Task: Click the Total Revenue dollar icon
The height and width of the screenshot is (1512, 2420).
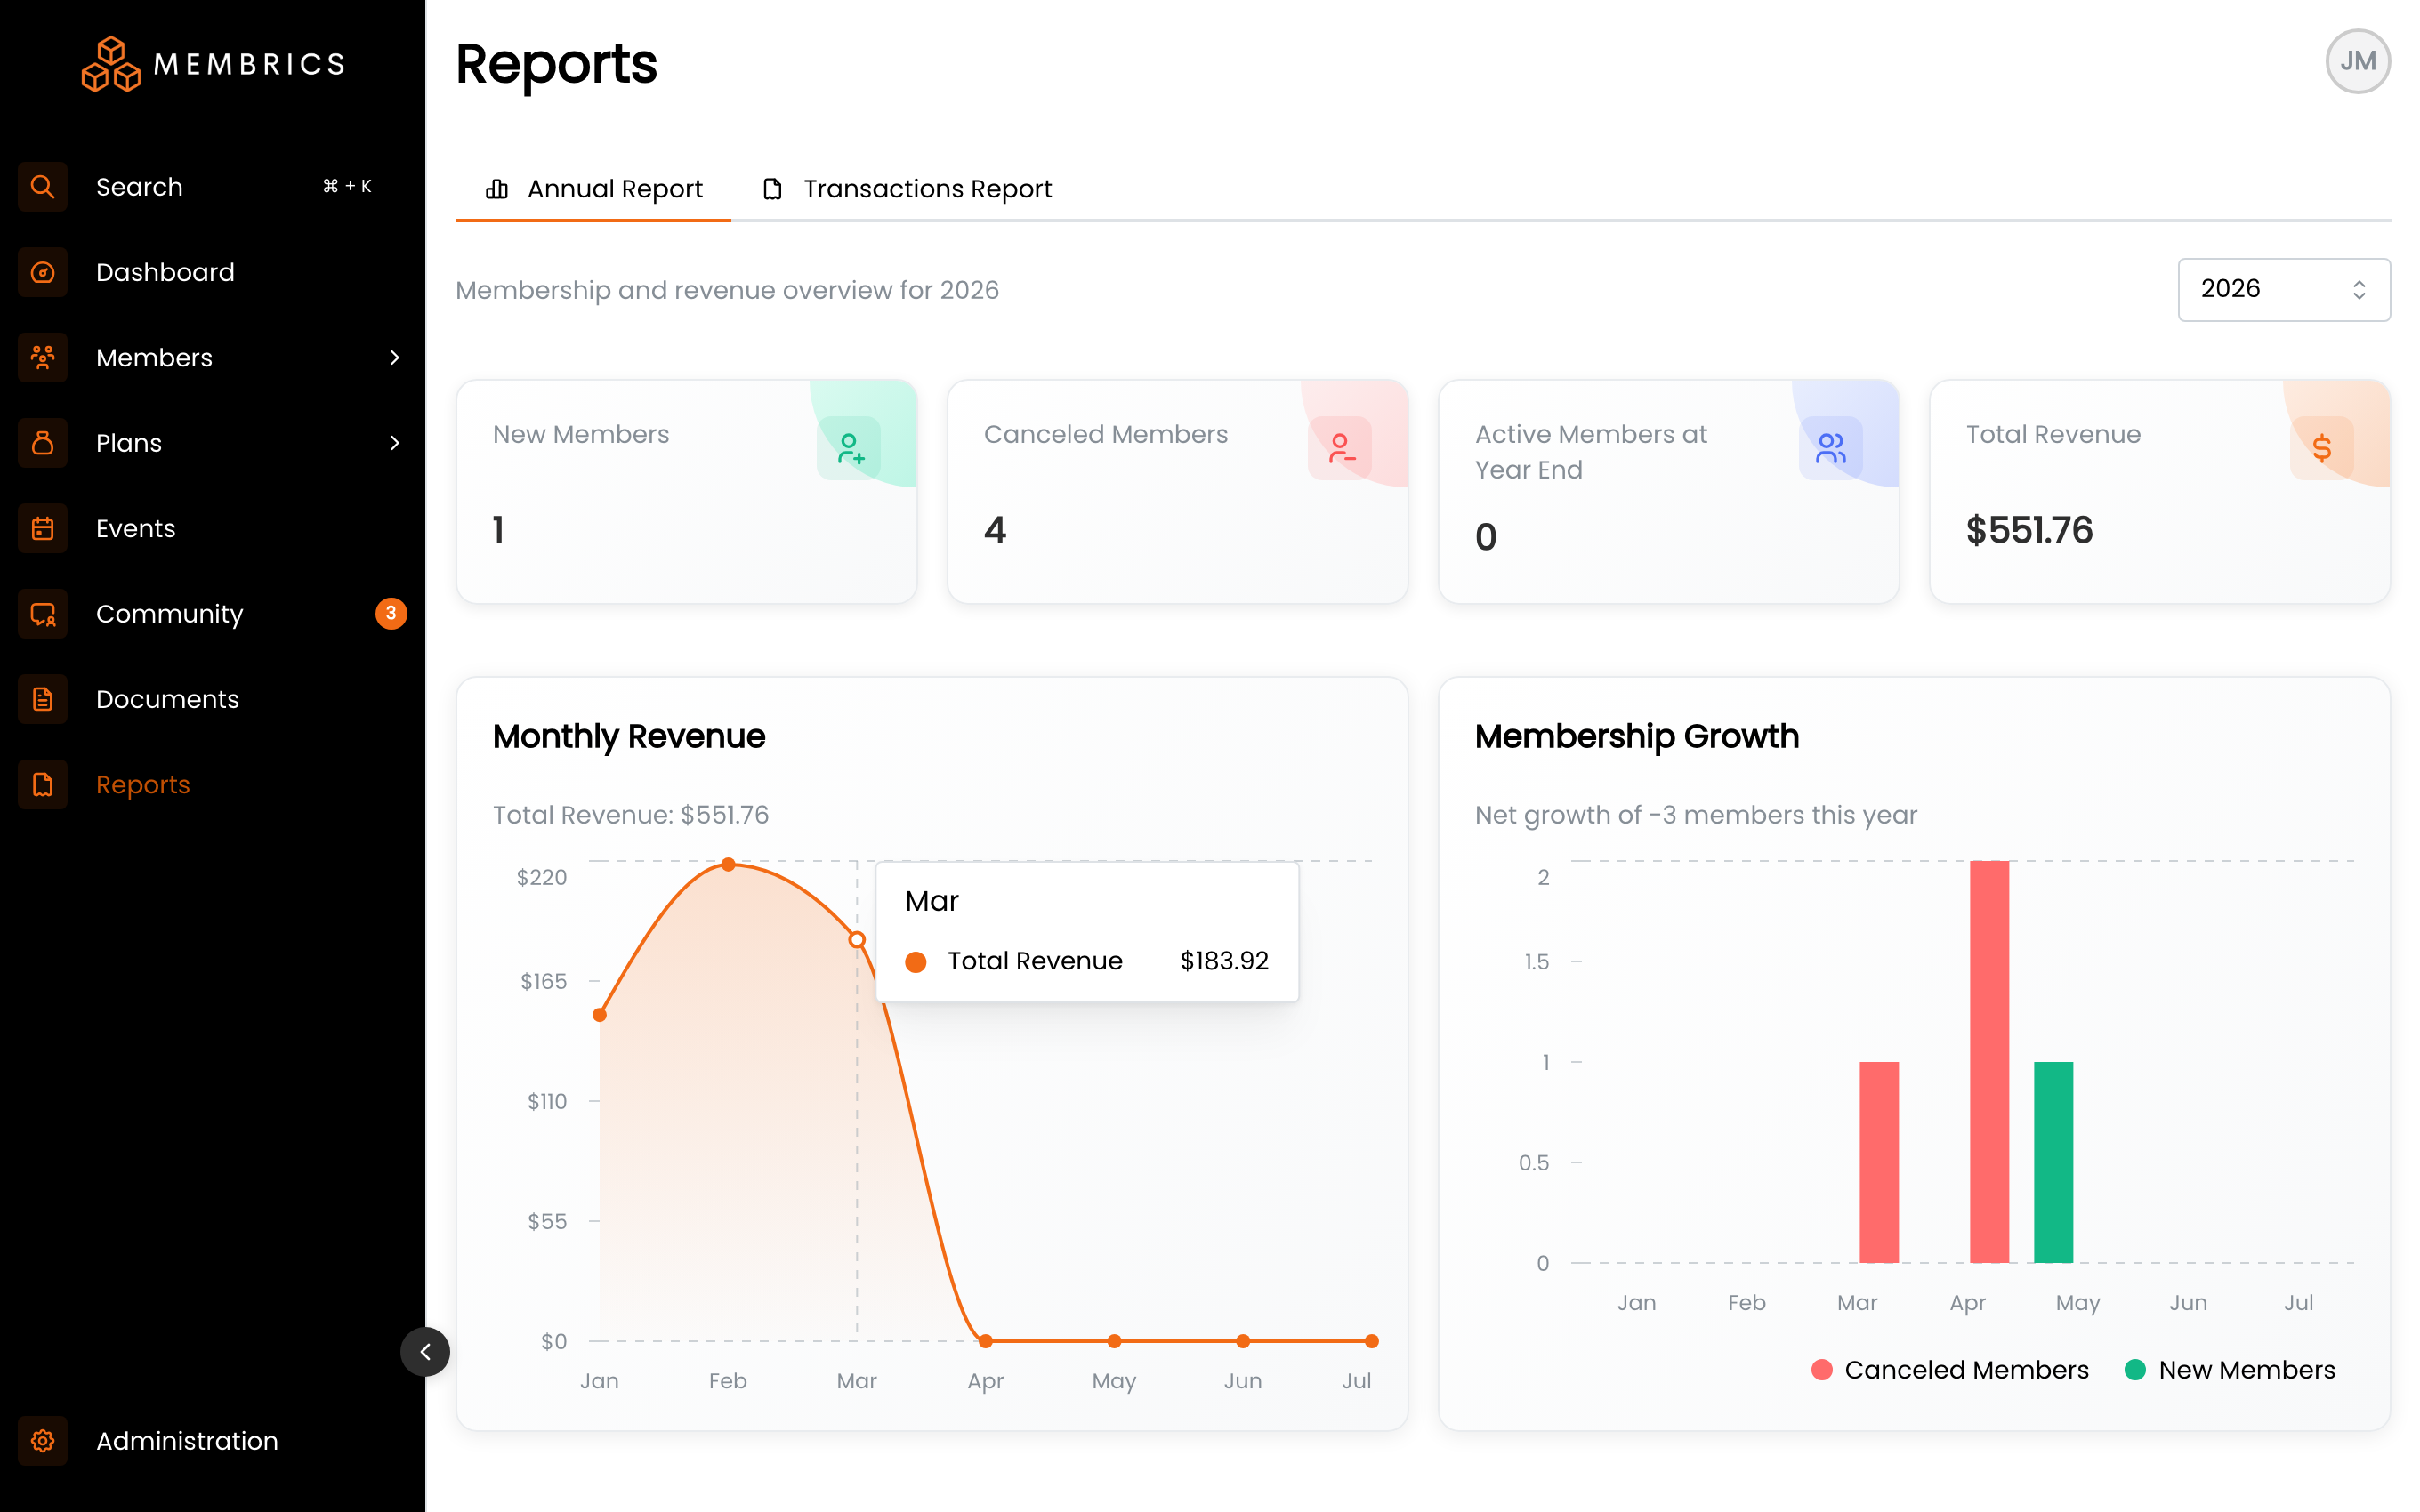Action: tap(2321, 448)
